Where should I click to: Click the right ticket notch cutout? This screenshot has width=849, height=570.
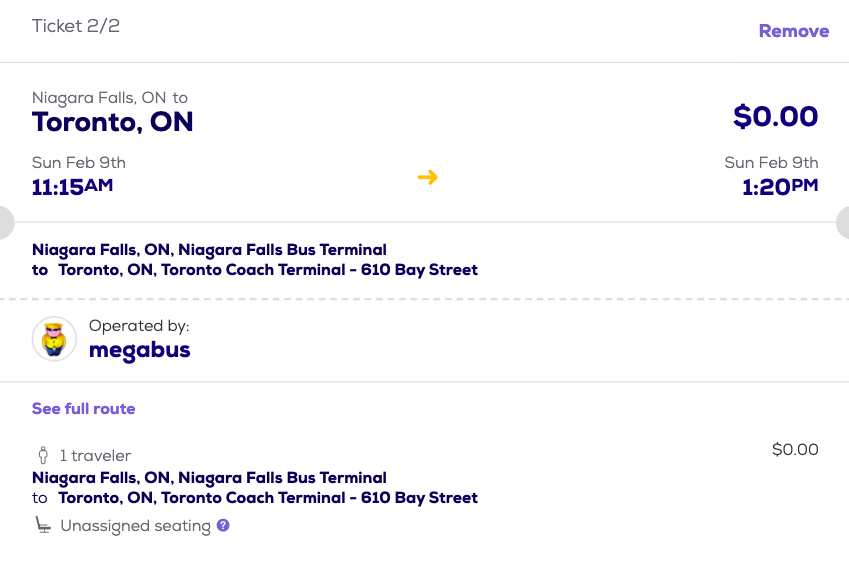point(843,222)
